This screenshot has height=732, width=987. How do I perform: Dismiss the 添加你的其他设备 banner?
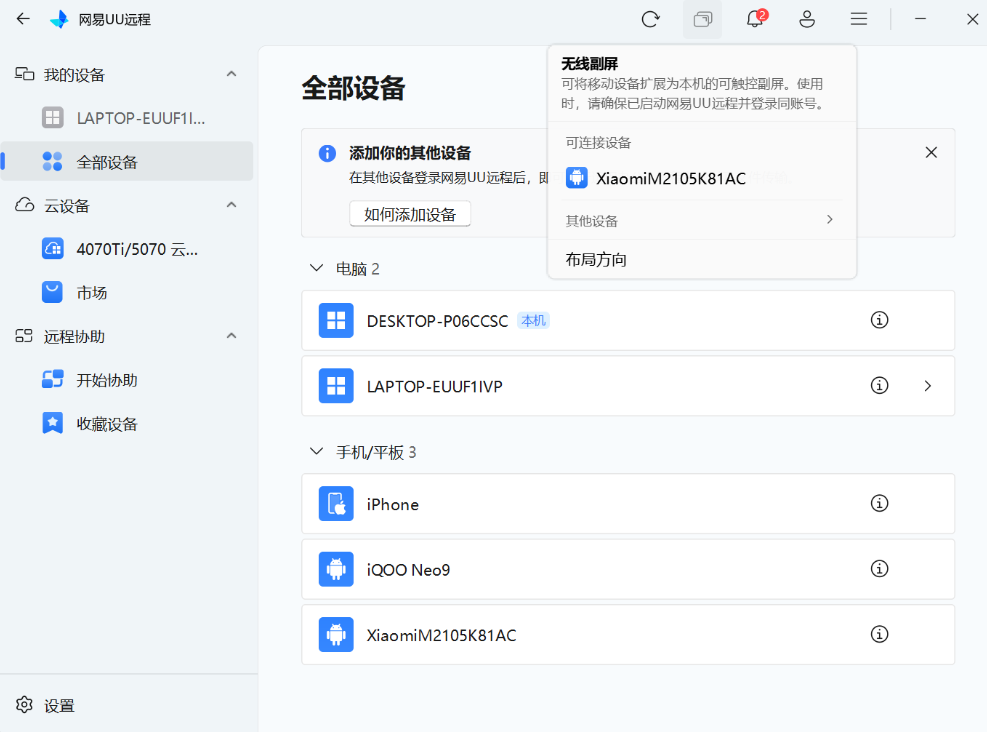931,152
